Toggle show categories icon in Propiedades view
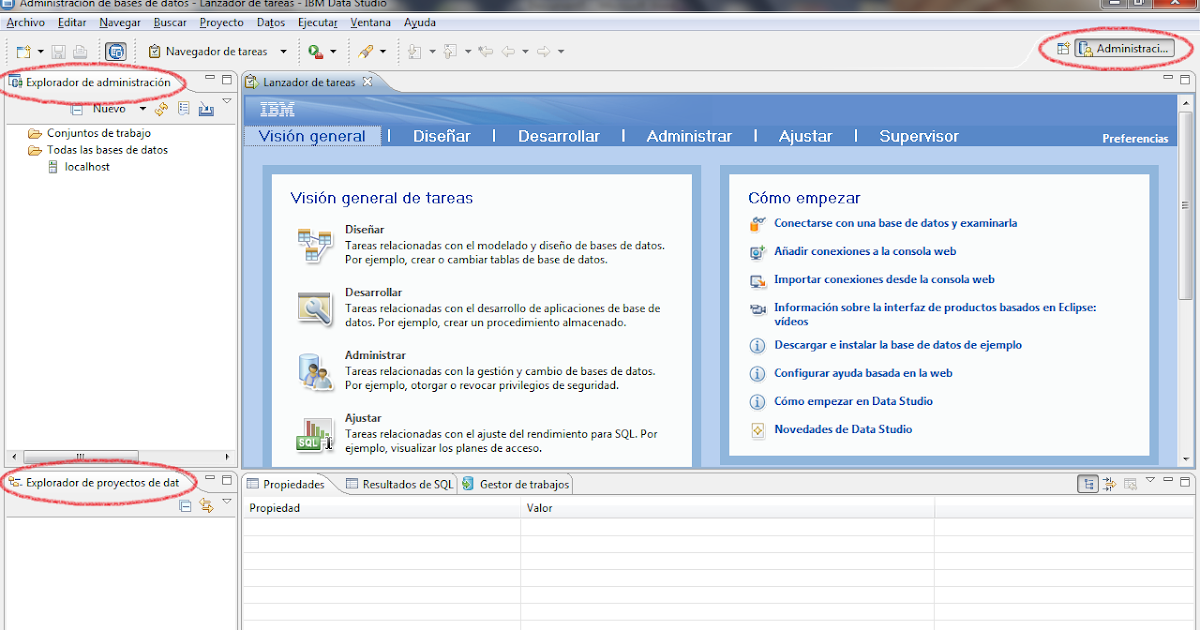 [x=1087, y=484]
